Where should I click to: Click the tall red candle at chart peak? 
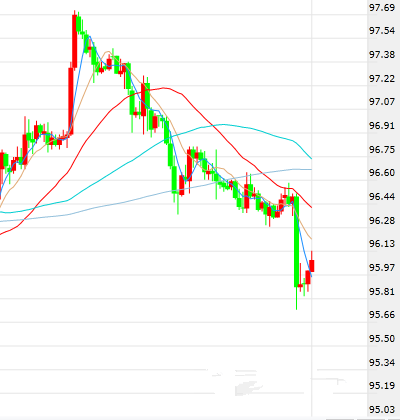click(x=75, y=41)
